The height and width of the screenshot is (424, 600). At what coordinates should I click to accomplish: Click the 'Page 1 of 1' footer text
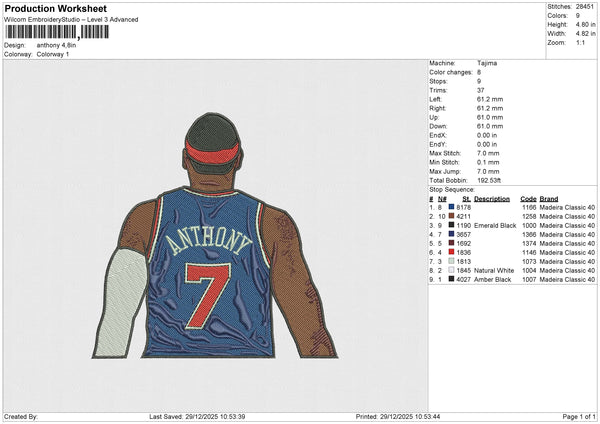(x=579, y=416)
